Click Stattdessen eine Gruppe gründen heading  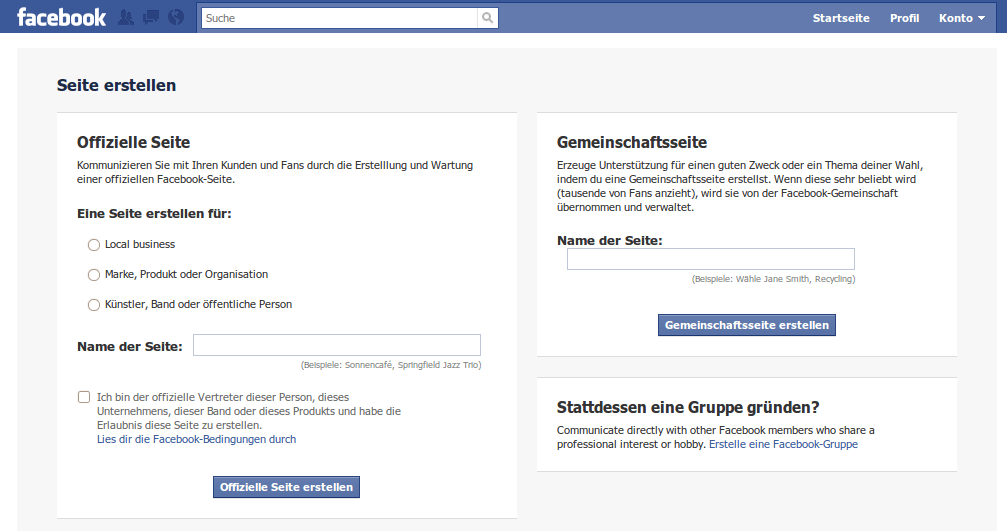pyautogui.click(x=688, y=407)
